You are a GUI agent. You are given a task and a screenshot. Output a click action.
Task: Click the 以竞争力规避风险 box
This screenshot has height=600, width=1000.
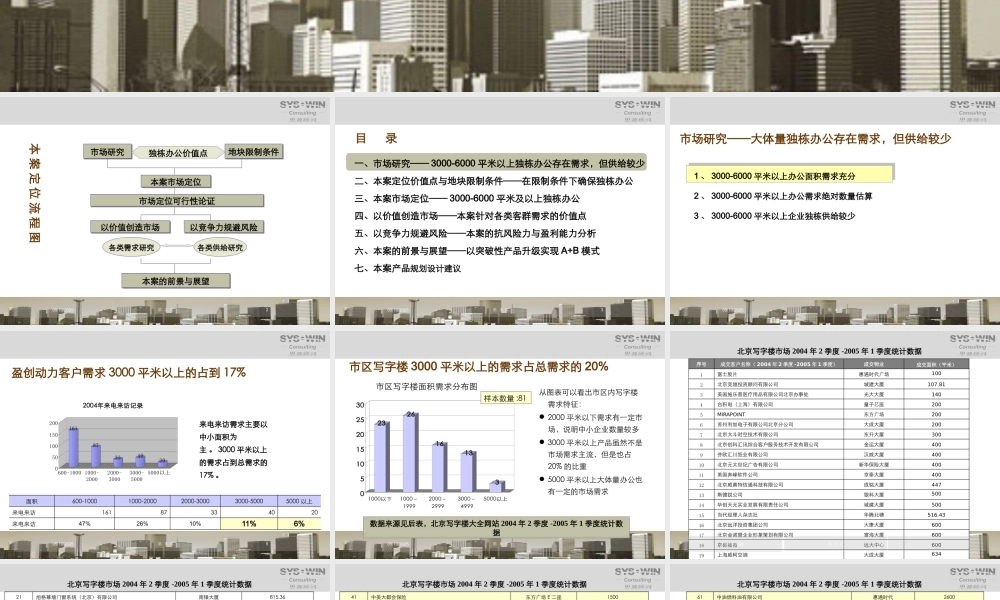coord(223,227)
